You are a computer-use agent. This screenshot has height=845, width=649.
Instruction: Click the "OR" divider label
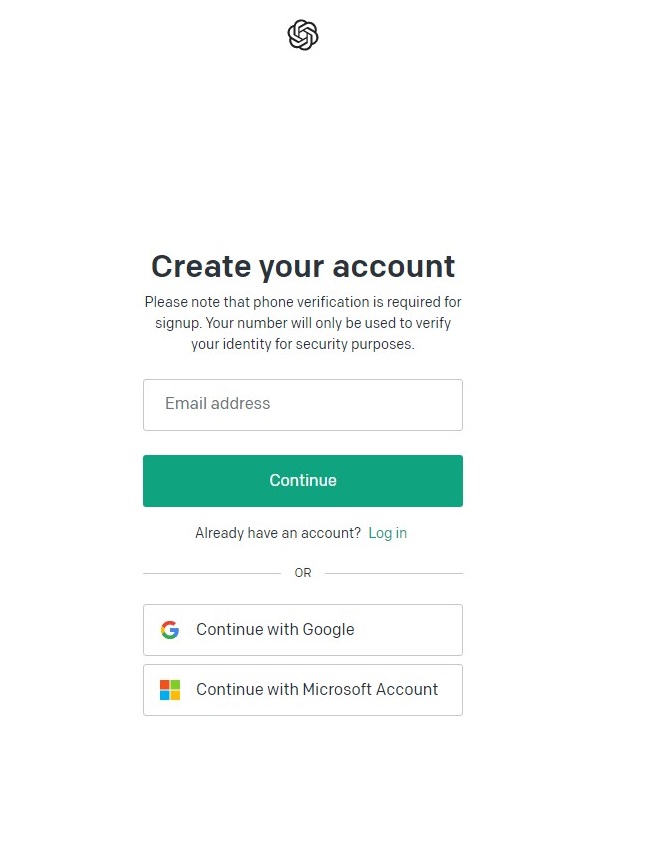[x=303, y=573]
